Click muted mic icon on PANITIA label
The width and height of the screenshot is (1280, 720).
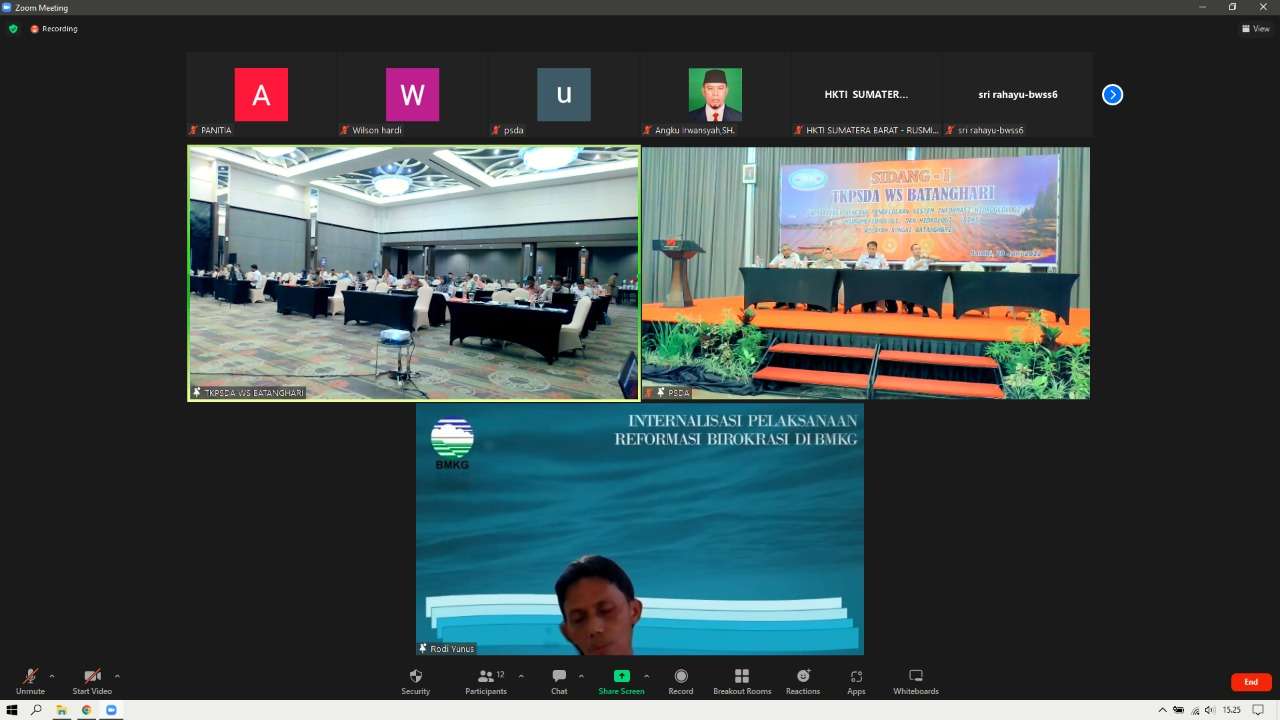pos(194,130)
